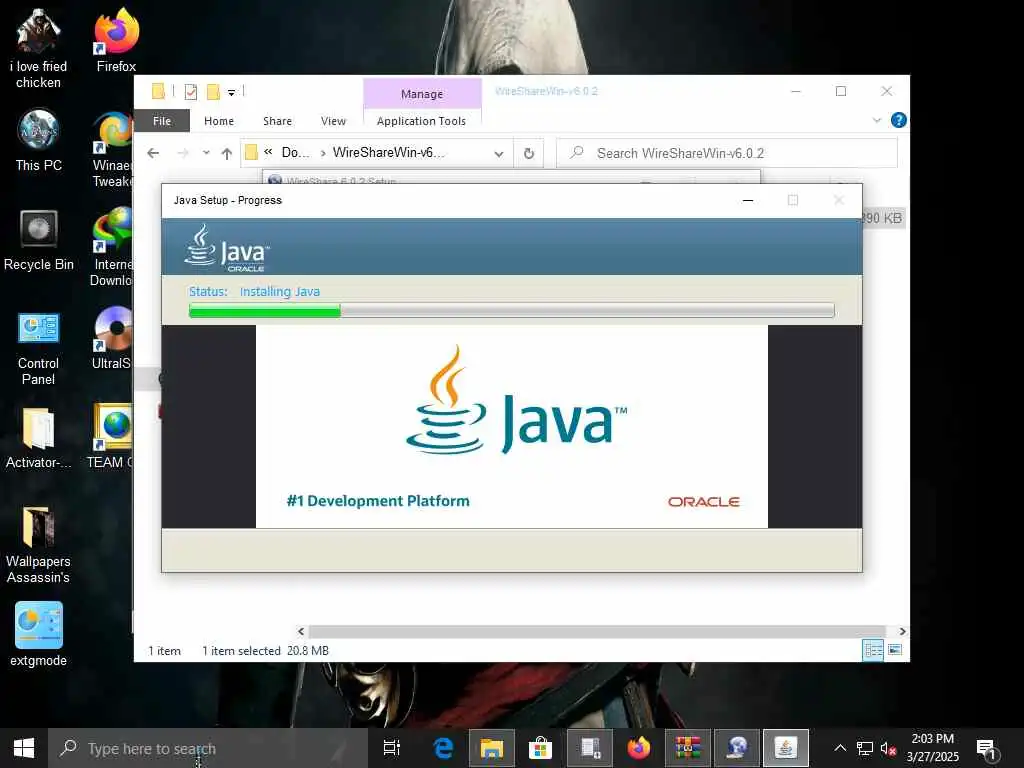
Task: Click the 'Type here to search' taskbar box
Action: click(x=208, y=748)
